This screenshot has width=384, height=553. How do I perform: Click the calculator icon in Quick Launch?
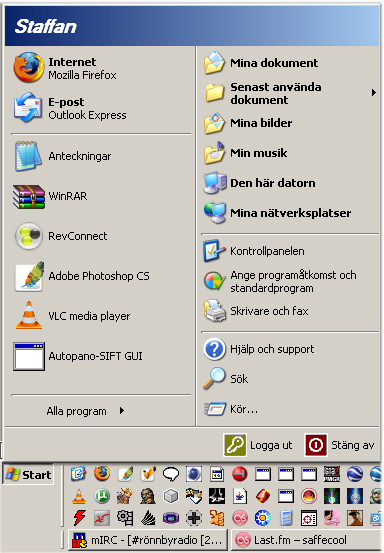coord(286,518)
